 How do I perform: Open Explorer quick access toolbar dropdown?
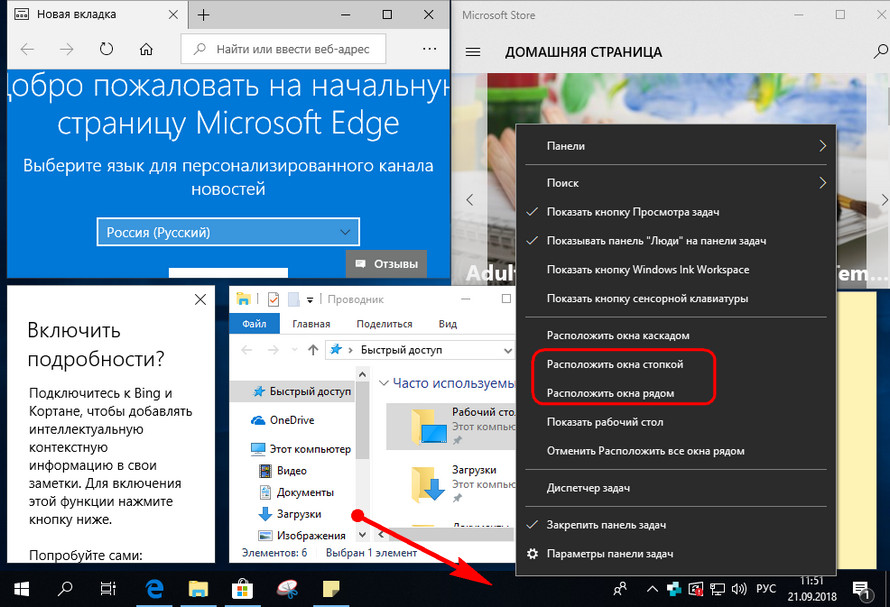click(x=310, y=299)
